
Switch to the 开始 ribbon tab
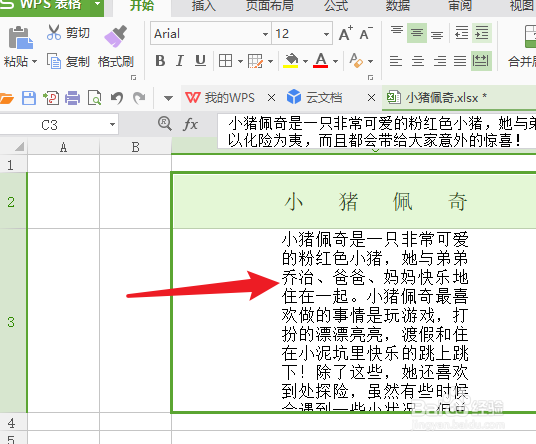click(142, 5)
